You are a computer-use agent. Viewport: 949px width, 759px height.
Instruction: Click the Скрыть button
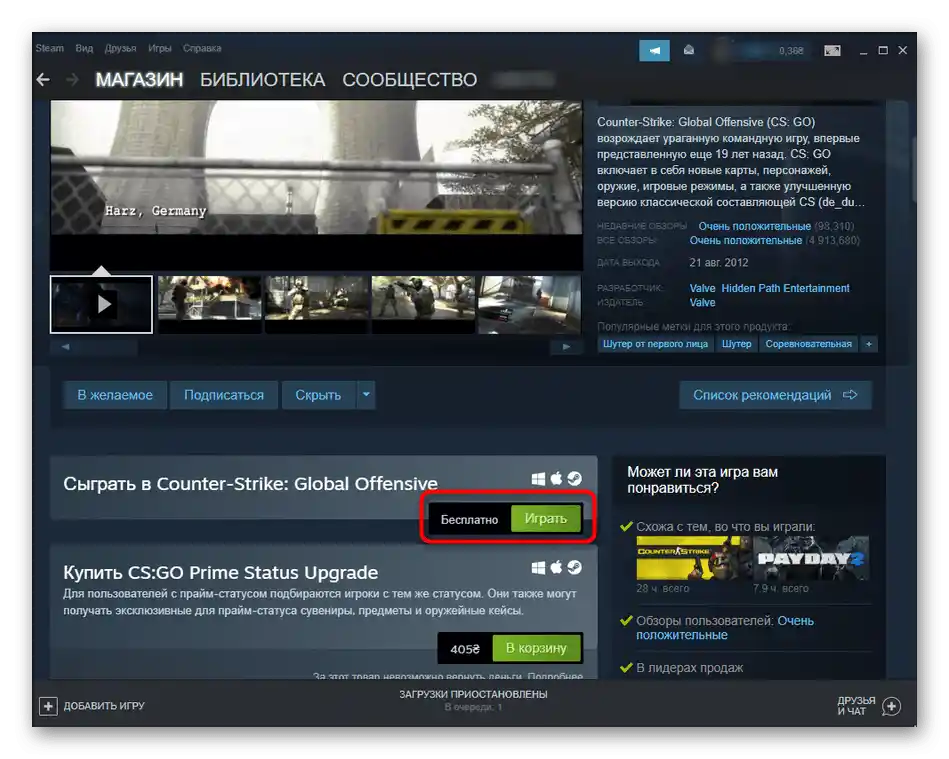coord(318,395)
